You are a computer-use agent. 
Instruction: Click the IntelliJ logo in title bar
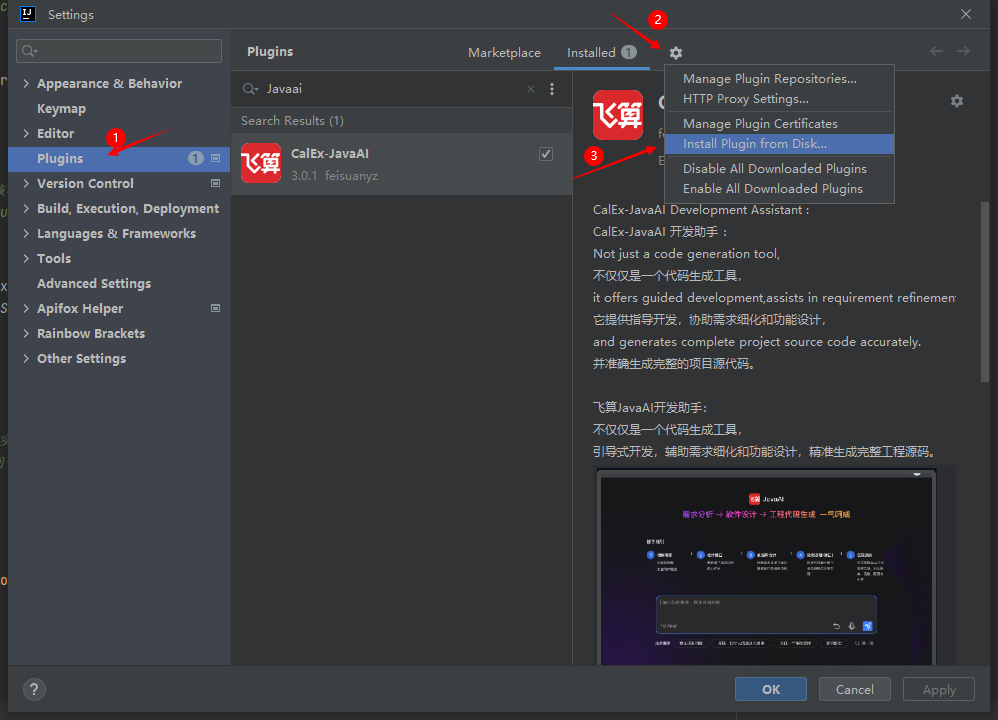(x=28, y=14)
